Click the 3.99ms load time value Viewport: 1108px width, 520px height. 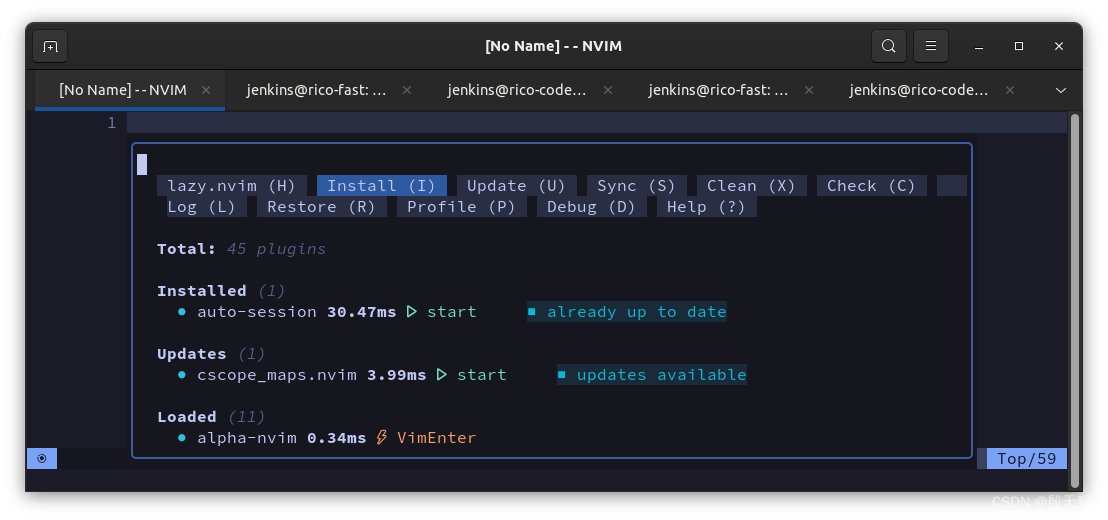(x=396, y=375)
